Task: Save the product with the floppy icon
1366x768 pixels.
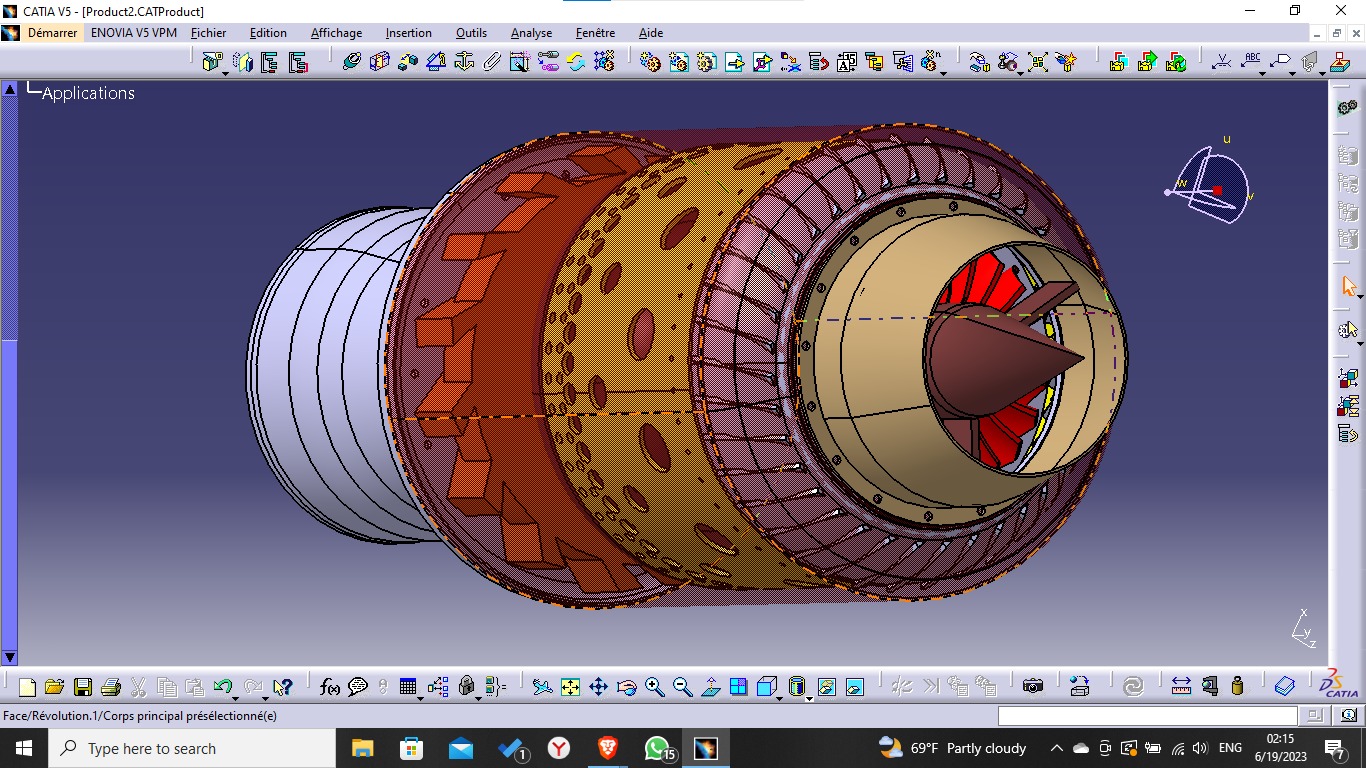Action: pyautogui.click(x=83, y=687)
